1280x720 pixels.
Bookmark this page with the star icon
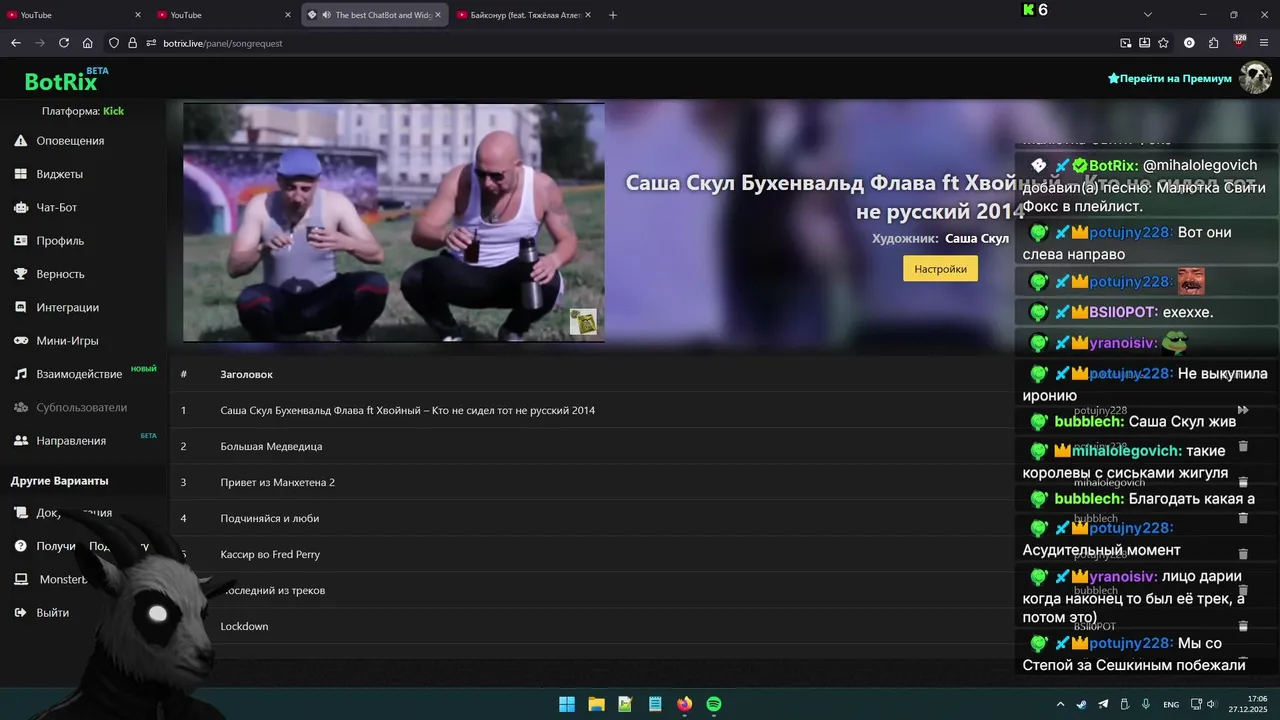pyautogui.click(x=1163, y=43)
